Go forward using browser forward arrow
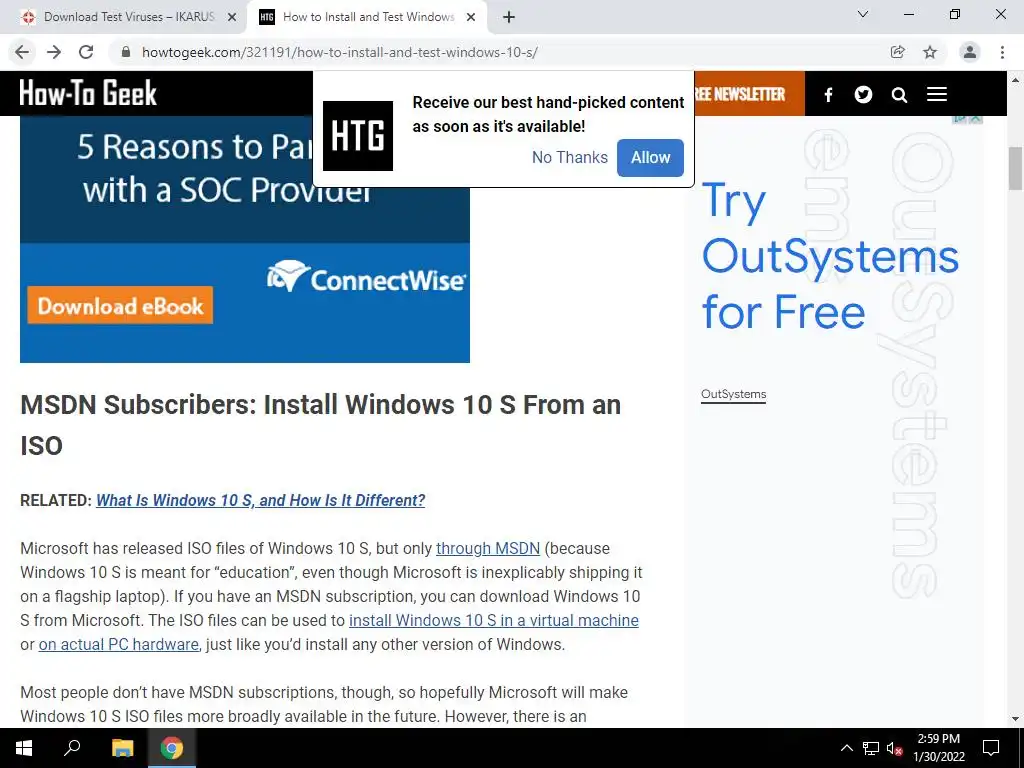The image size is (1024, 768). click(54, 52)
